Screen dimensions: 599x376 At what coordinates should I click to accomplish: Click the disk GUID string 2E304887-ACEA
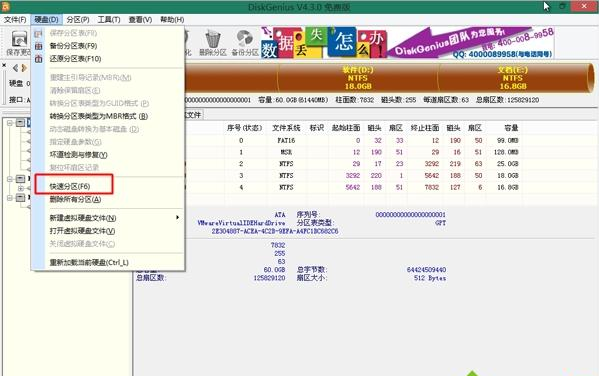[x=275, y=231]
